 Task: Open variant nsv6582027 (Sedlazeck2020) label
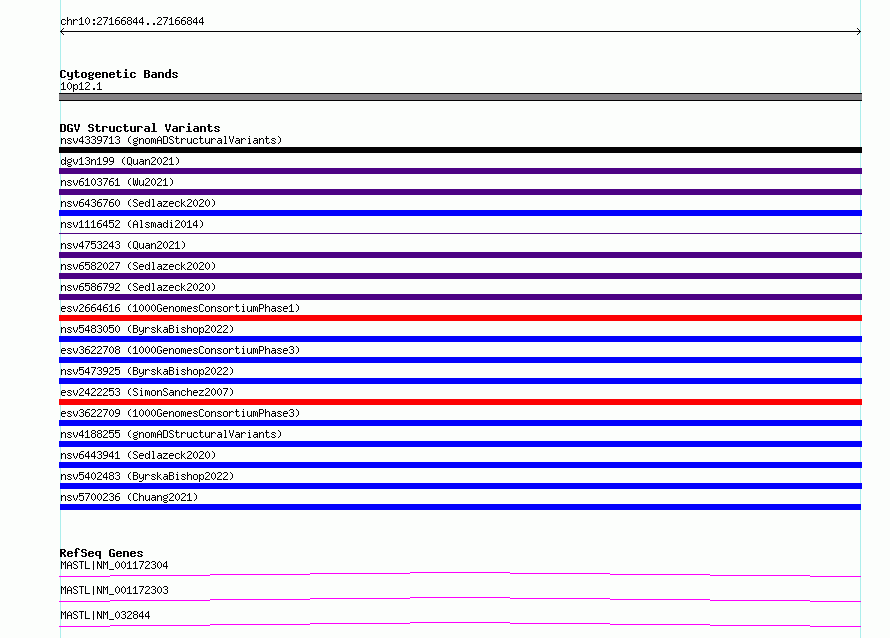(x=138, y=266)
